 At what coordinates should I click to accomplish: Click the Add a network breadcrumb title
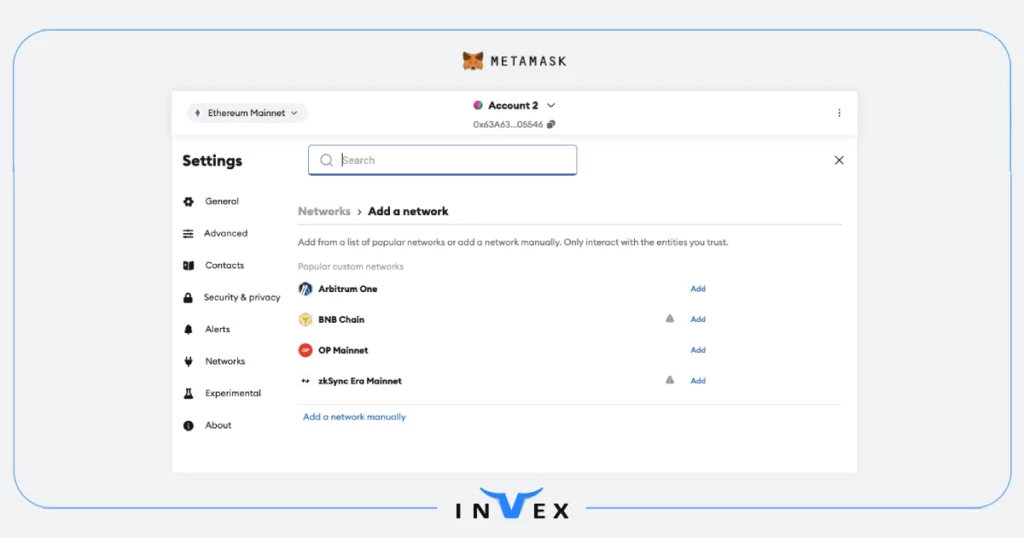pos(408,212)
